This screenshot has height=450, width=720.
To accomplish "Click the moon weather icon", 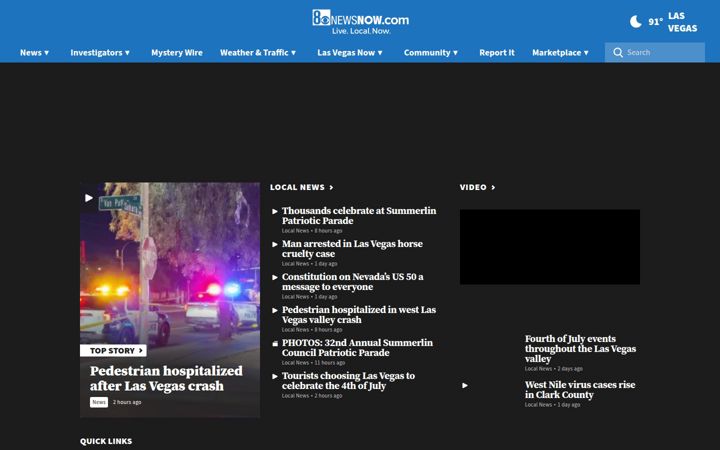I will (x=636, y=22).
